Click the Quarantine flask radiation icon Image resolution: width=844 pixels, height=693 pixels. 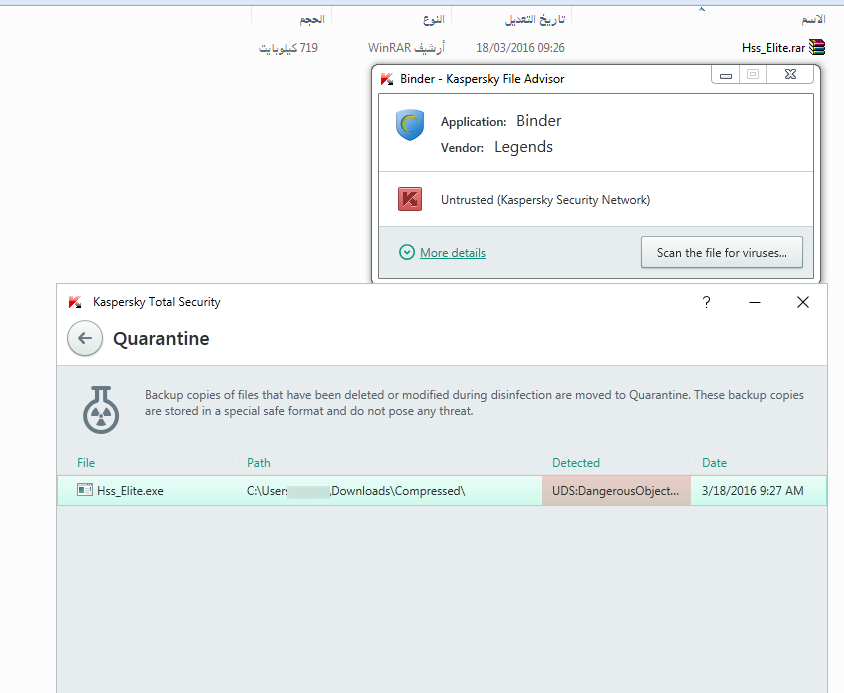[101, 409]
